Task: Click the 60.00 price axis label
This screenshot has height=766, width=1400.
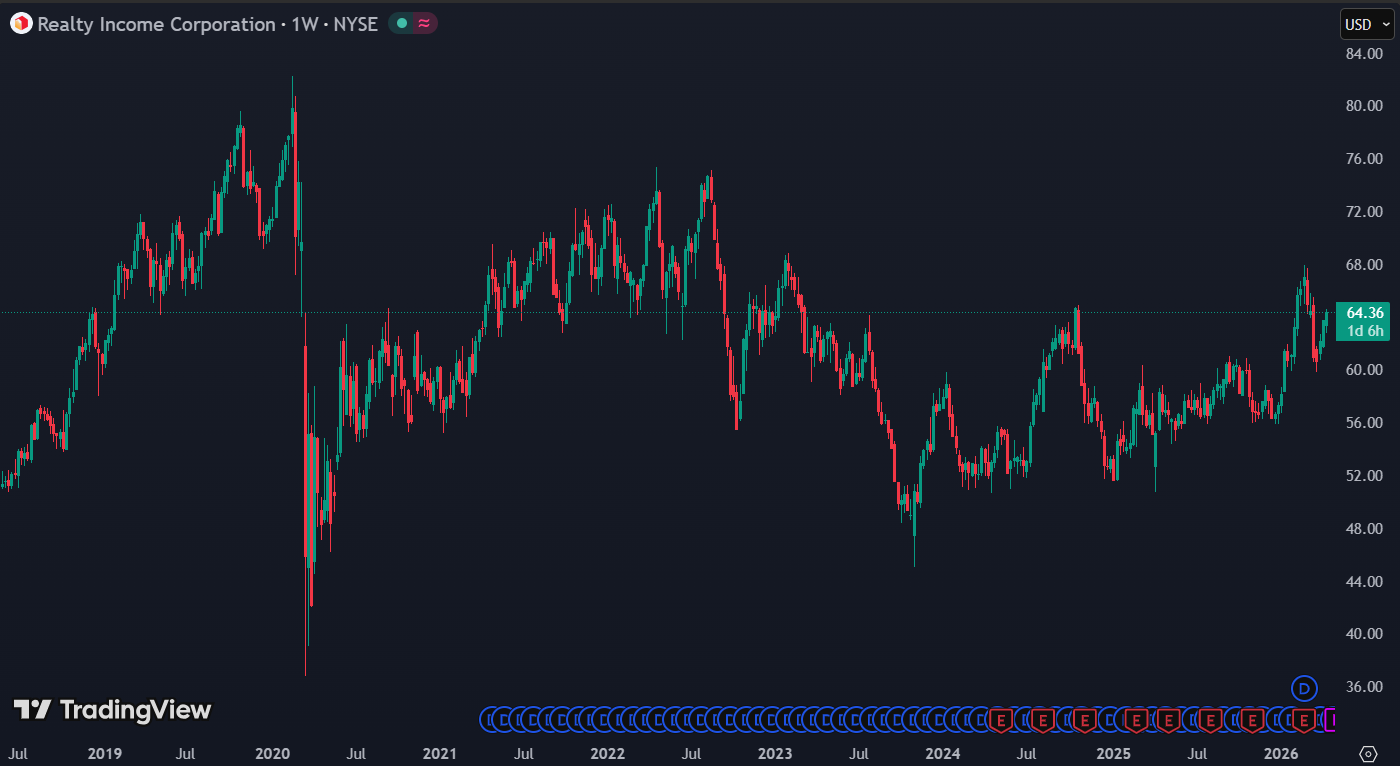Action: (1365, 370)
